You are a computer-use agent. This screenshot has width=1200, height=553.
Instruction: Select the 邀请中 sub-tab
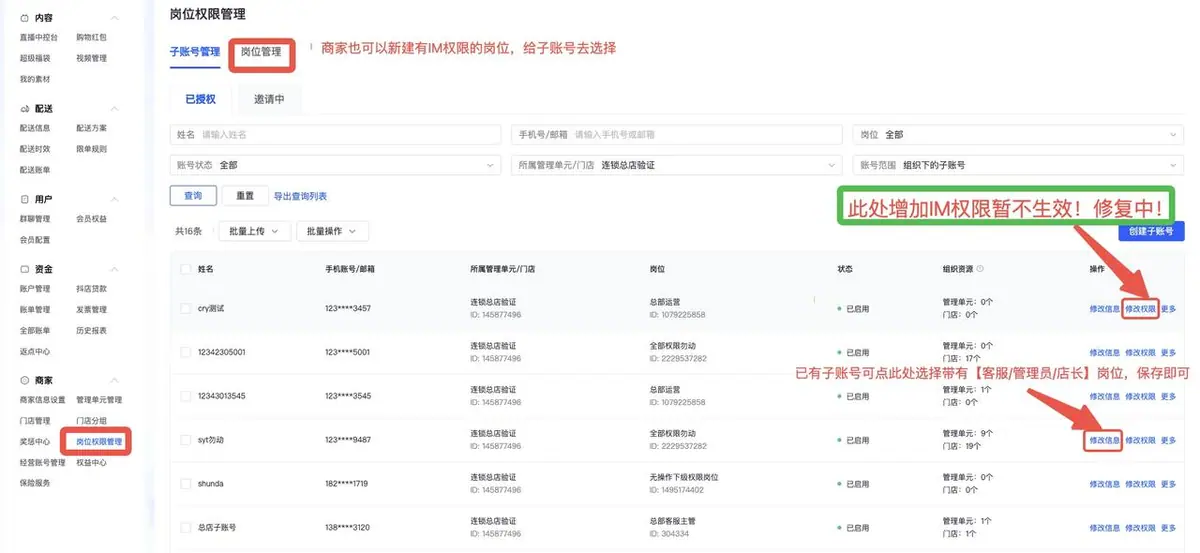[x=269, y=100]
